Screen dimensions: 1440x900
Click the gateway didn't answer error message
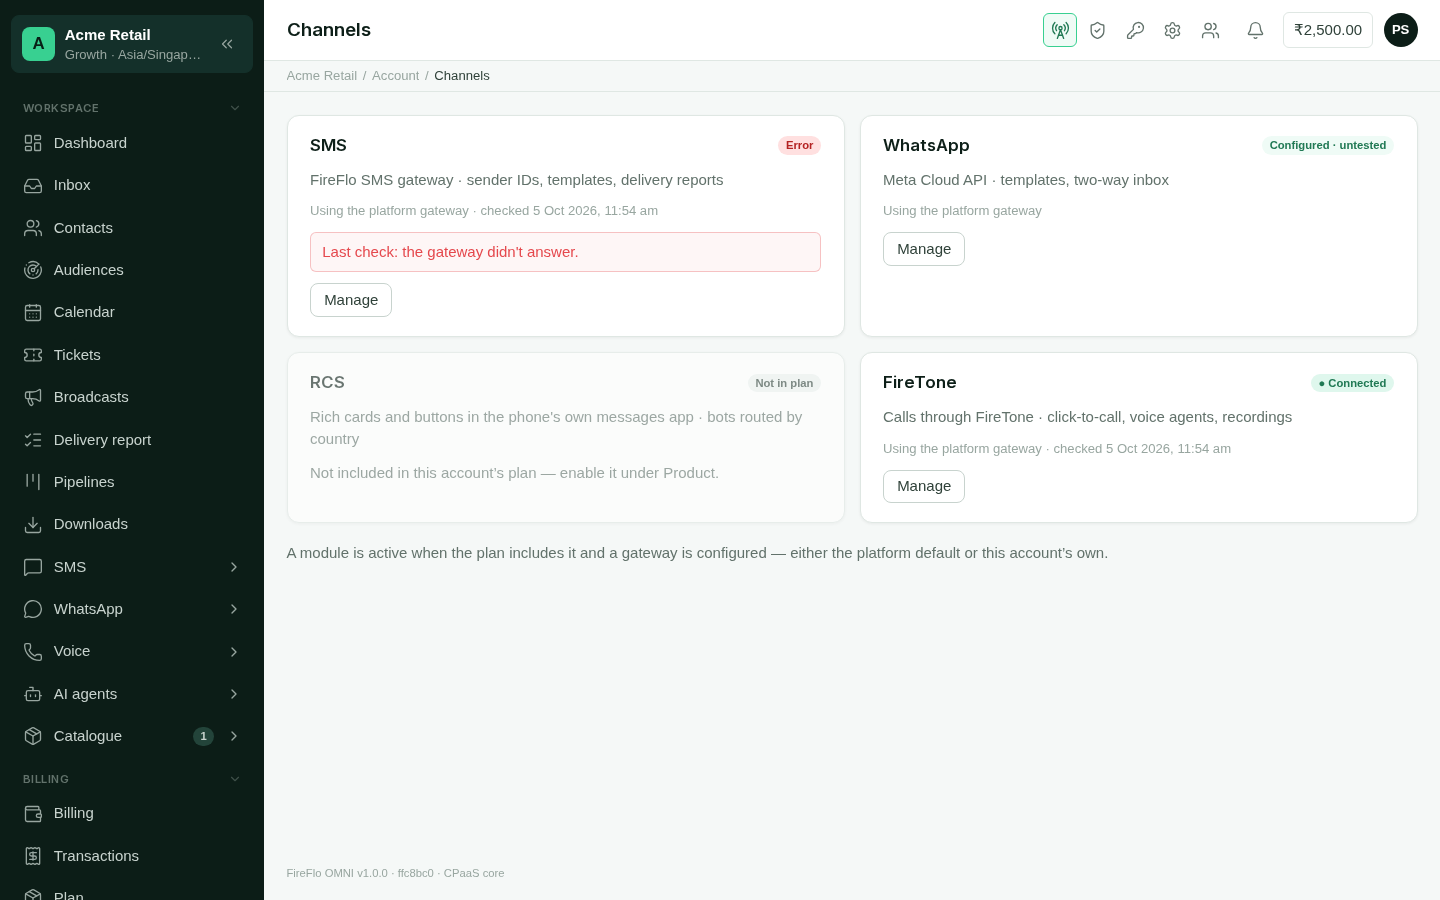click(565, 252)
